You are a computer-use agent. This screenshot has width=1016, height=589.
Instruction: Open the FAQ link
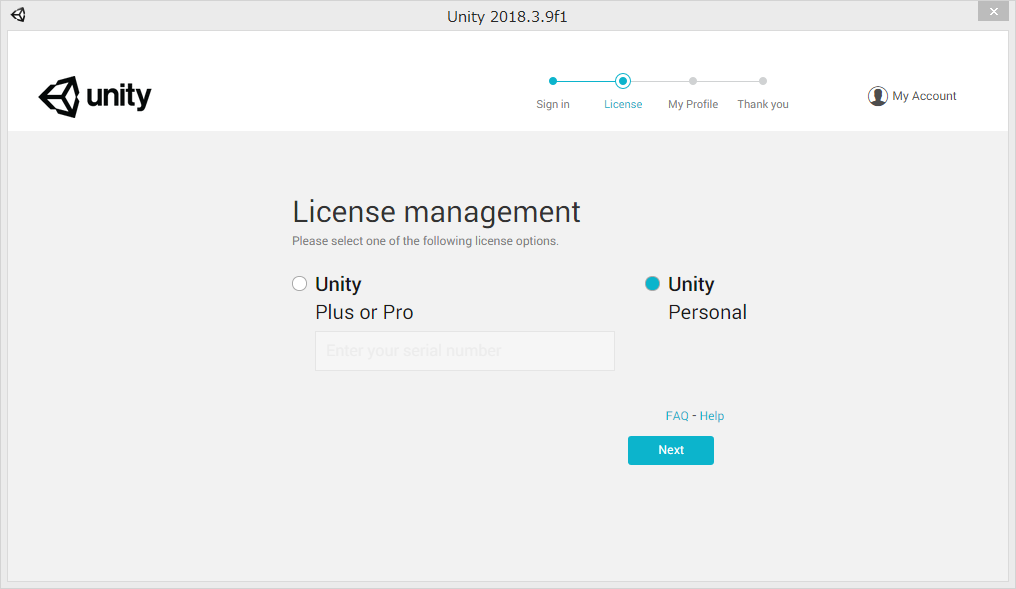pos(676,416)
